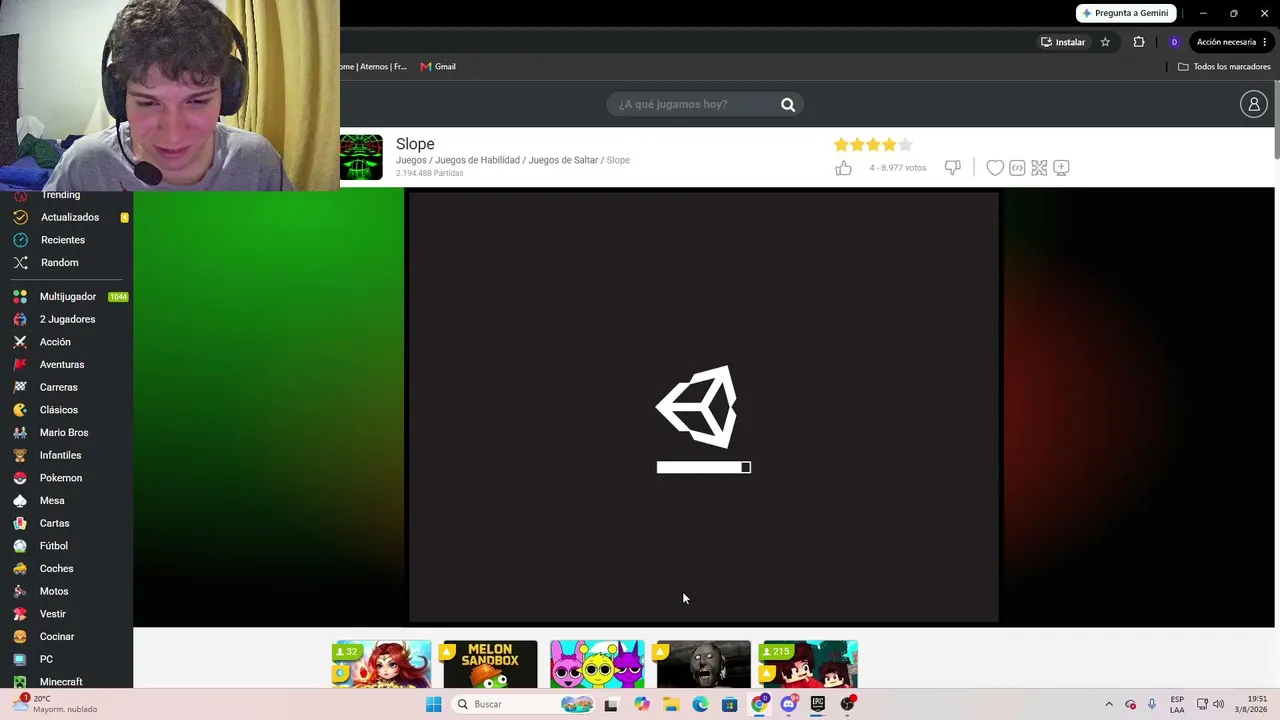
Task: Browse Pokemon games
Action: 61,478
